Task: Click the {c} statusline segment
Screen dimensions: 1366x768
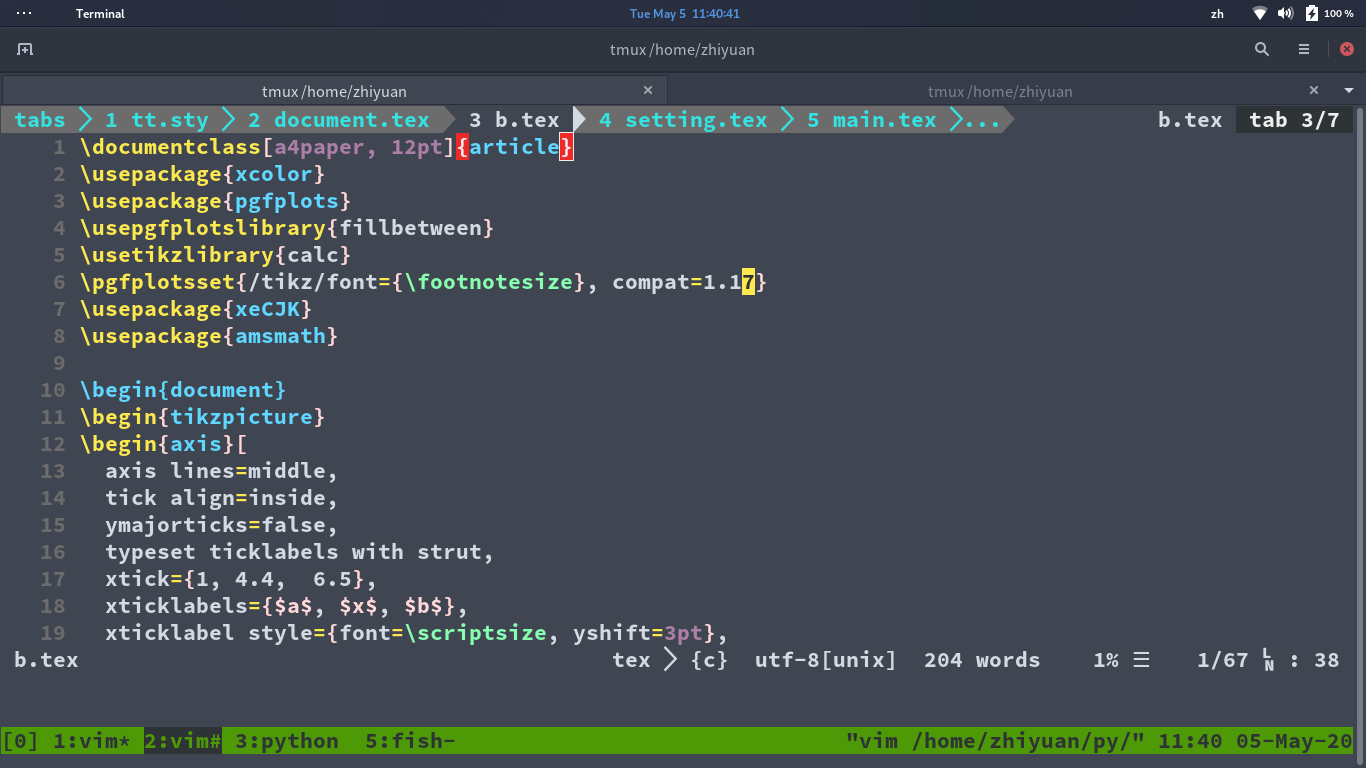Action: pos(709,660)
